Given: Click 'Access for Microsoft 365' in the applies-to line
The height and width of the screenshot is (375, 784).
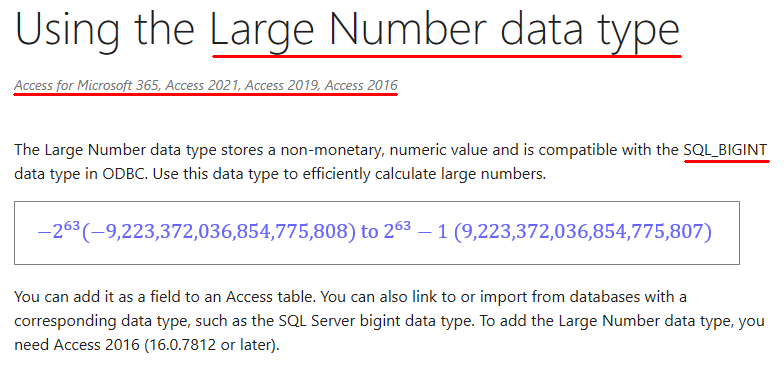Looking at the screenshot, I should (x=88, y=86).
